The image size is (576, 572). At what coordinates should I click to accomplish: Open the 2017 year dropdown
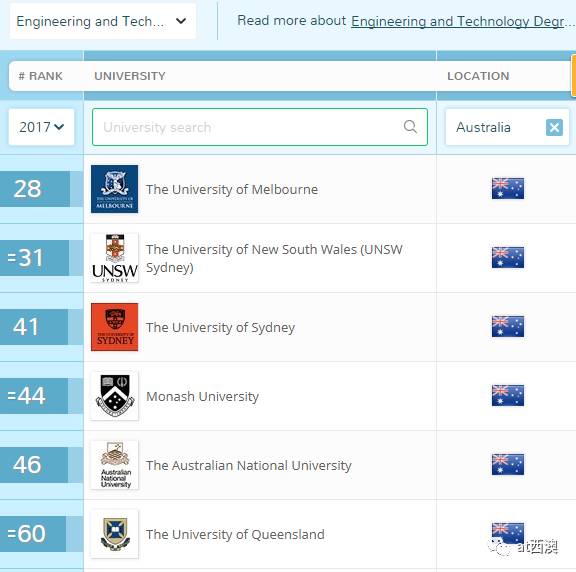pos(42,127)
